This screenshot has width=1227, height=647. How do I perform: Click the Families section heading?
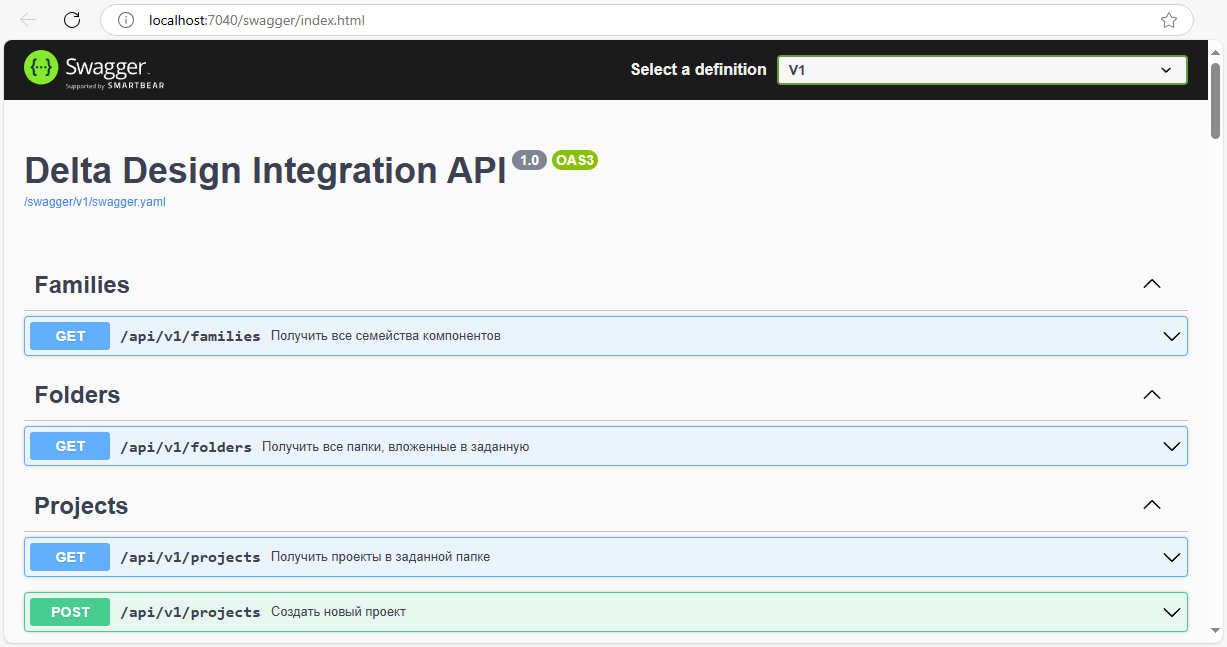tap(82, 285)
